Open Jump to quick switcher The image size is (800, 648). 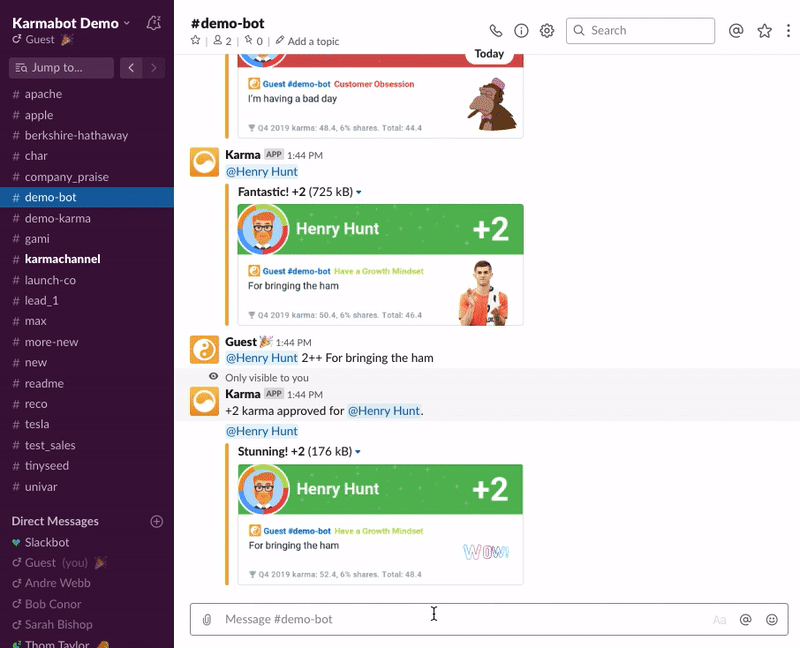coord(61,68)
